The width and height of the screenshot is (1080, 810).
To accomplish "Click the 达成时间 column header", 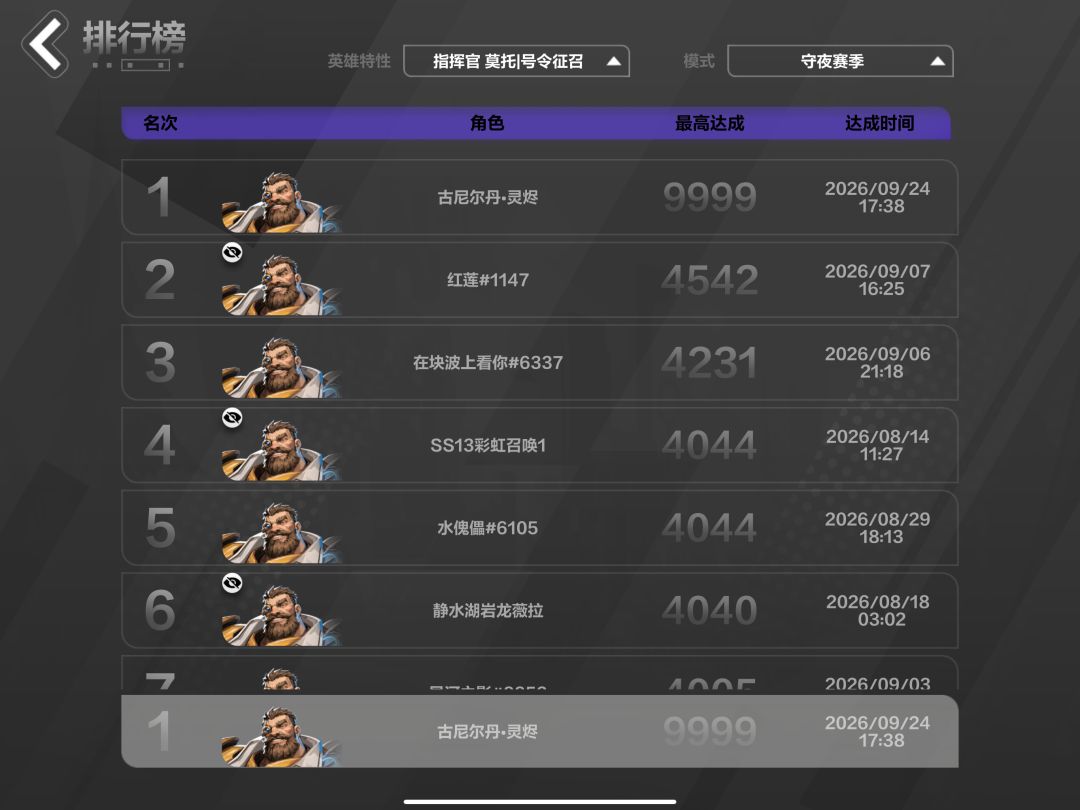I will tap(880, 123).
